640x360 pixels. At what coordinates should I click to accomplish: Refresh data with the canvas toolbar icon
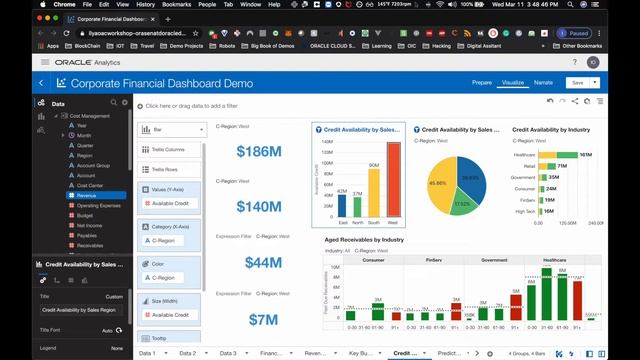587,101
